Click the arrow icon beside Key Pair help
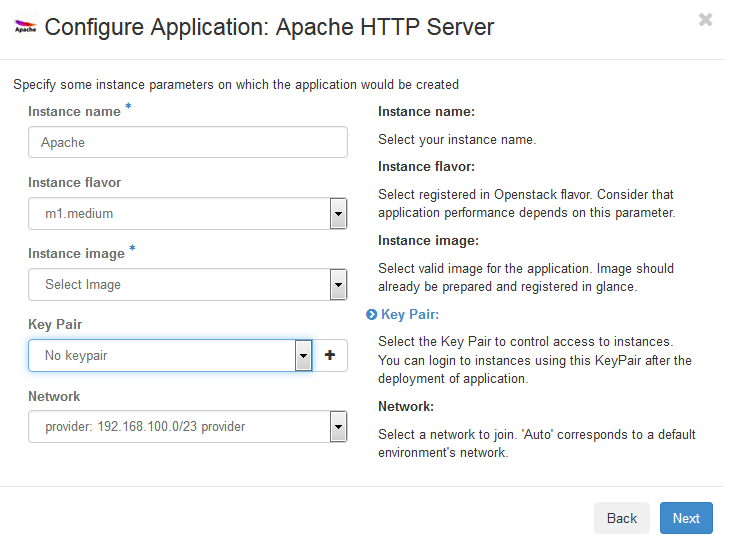 (371, 315)
